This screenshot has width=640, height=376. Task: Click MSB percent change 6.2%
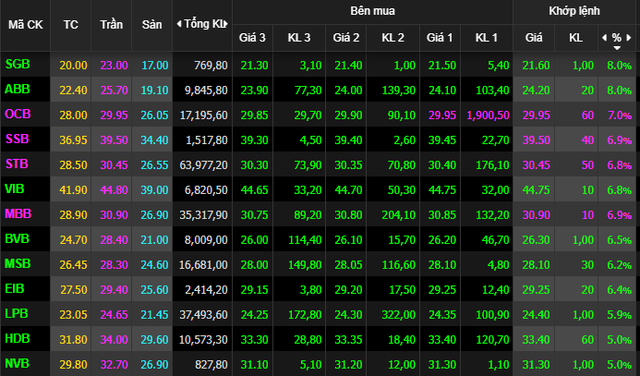click(x=619, y=265)
